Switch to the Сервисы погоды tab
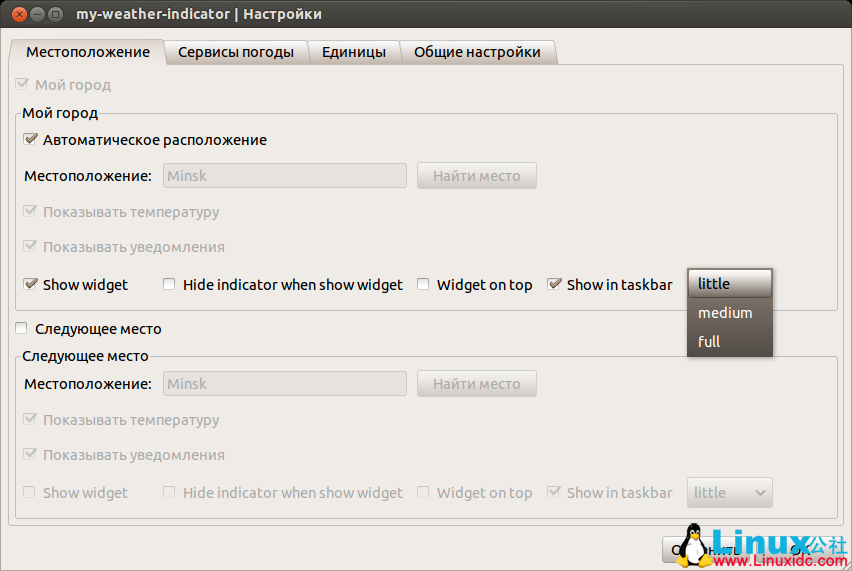 236,52
